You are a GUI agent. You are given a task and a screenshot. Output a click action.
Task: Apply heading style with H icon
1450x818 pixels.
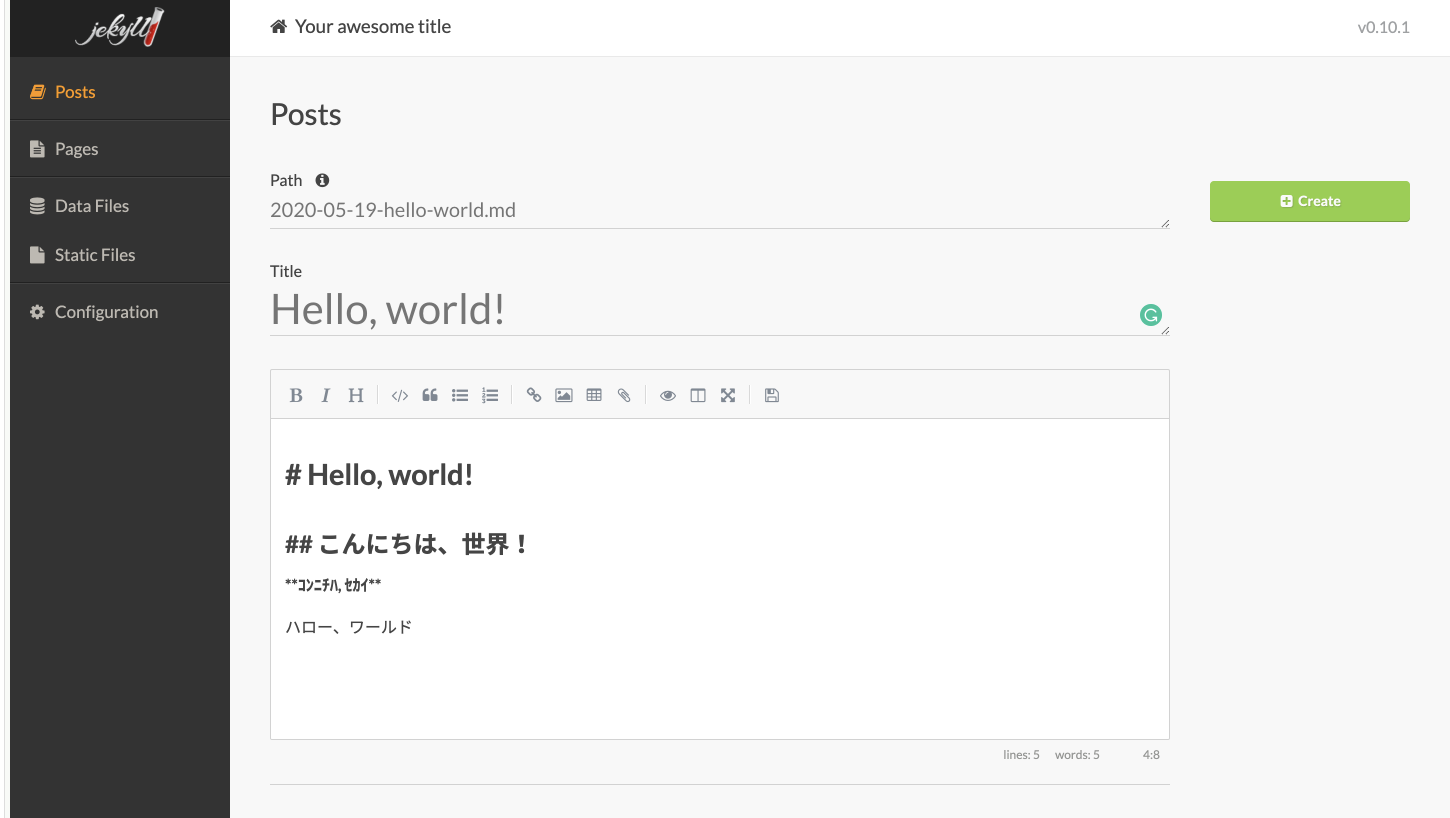pos(355,395)
